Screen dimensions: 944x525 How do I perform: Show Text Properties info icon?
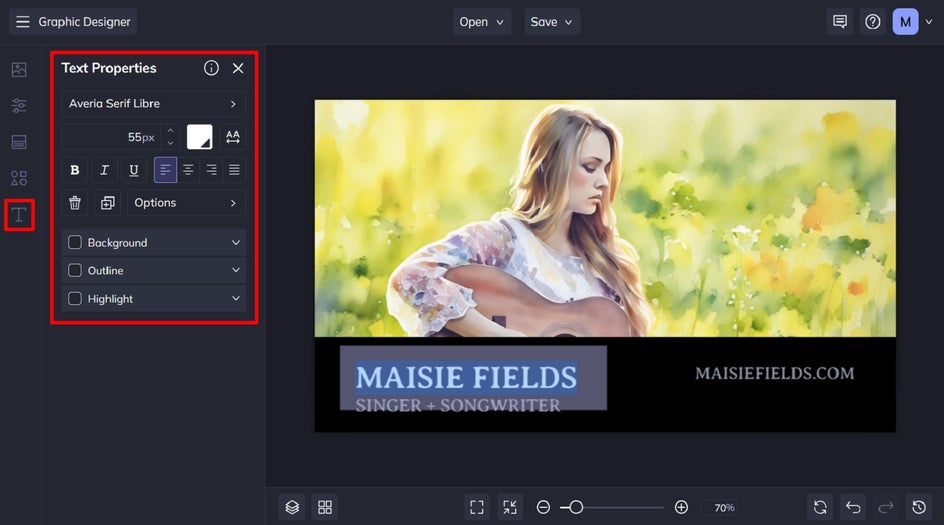coord(211,68)
